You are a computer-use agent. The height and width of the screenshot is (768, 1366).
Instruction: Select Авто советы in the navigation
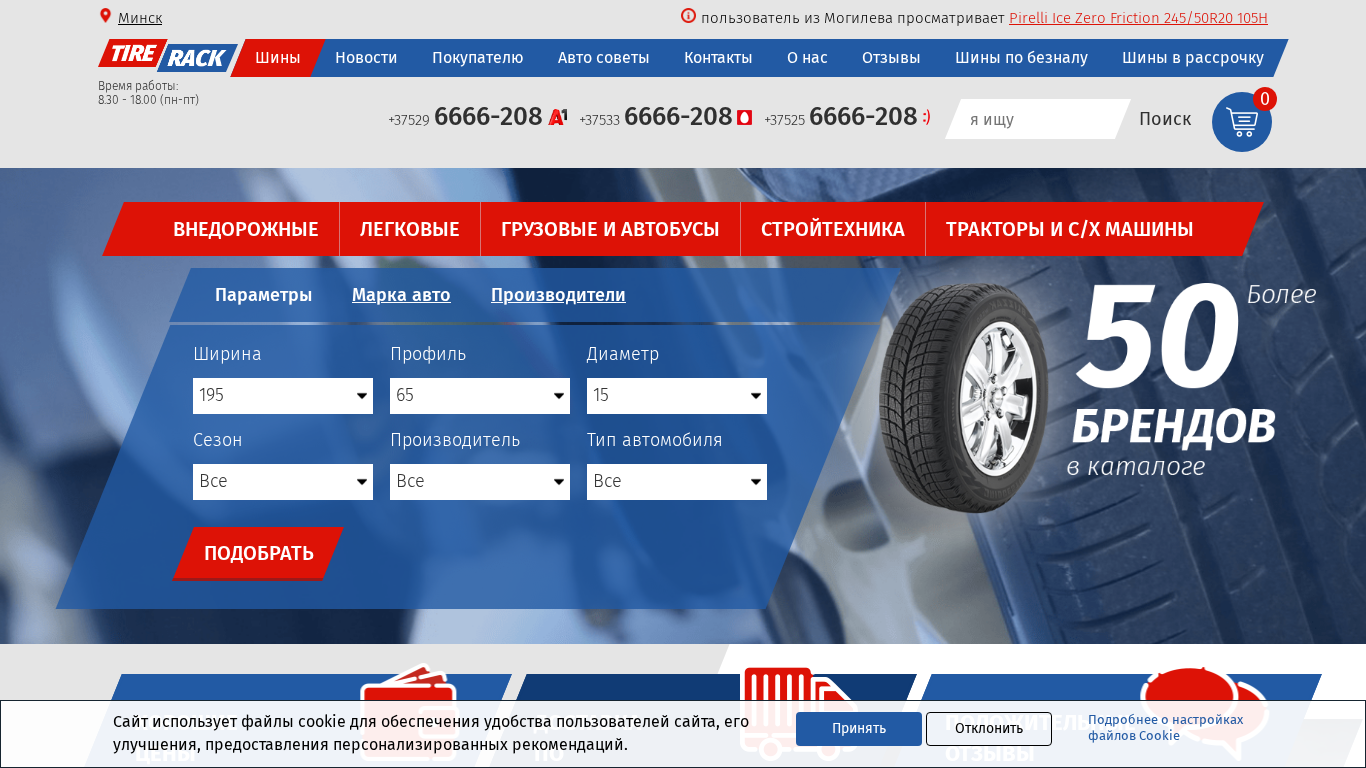pyautogui.click(x=603, y=58)
